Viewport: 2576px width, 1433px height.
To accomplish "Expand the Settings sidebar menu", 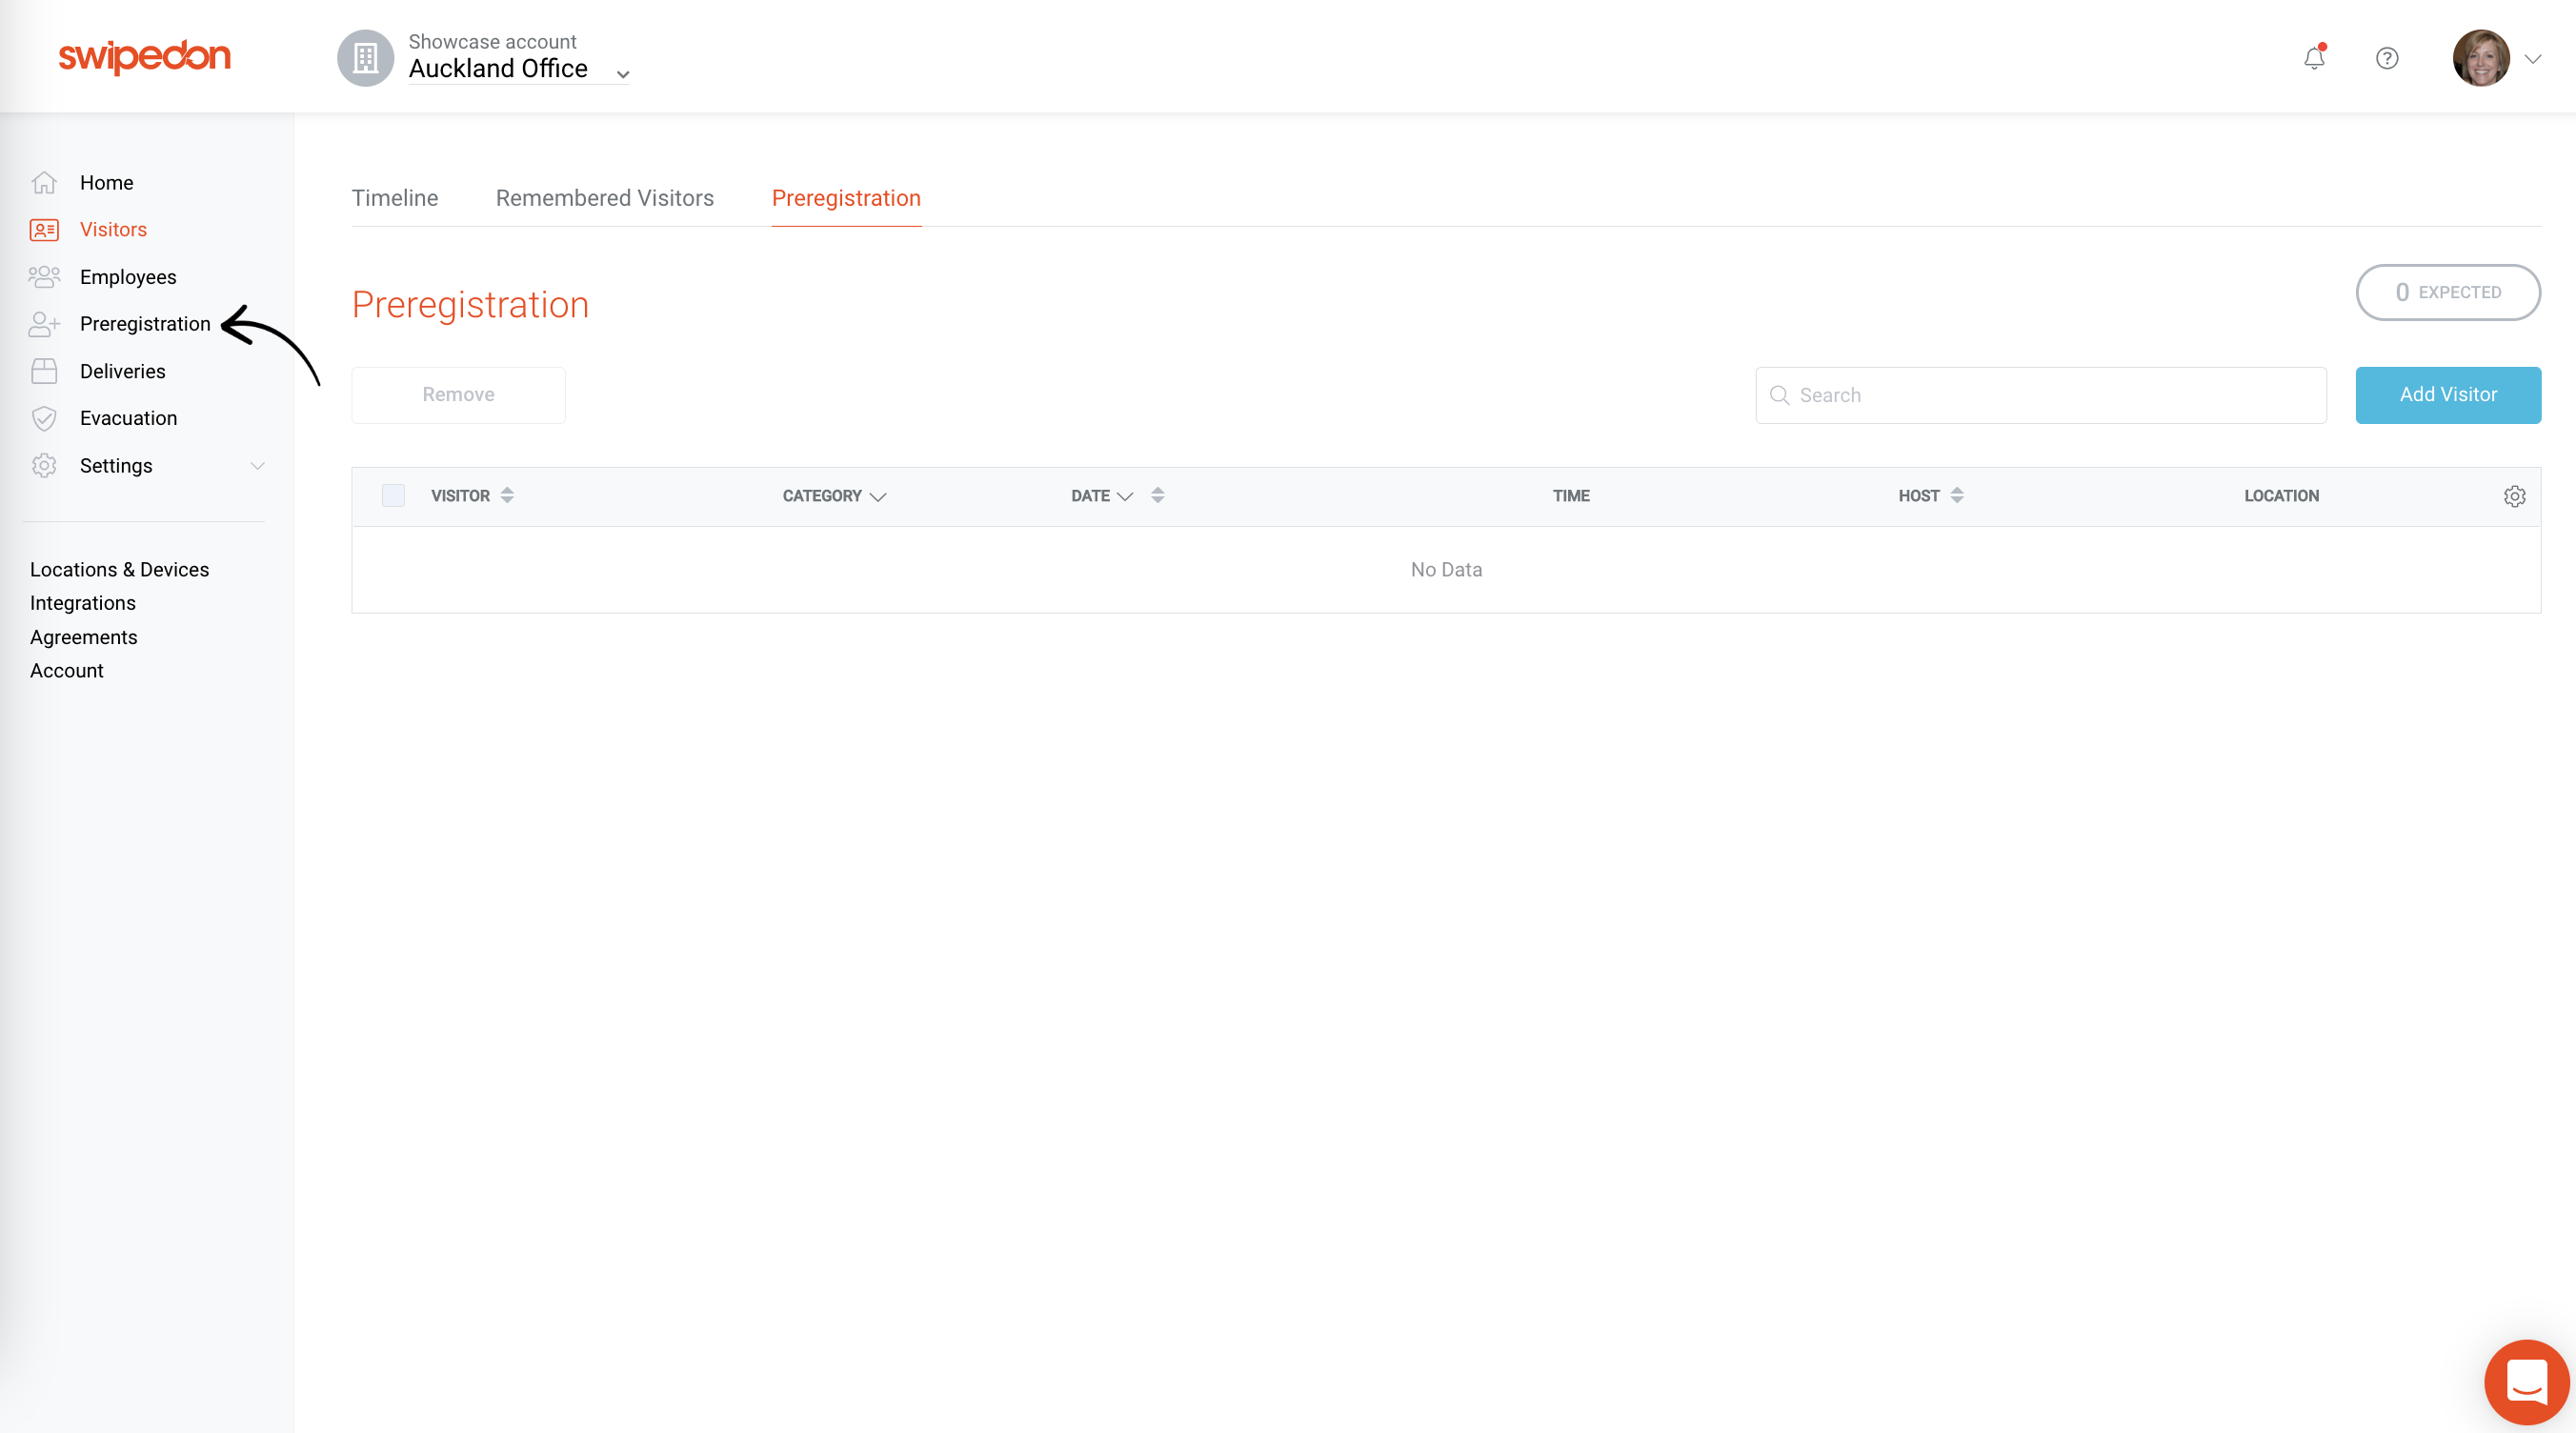I will point(257,466).
